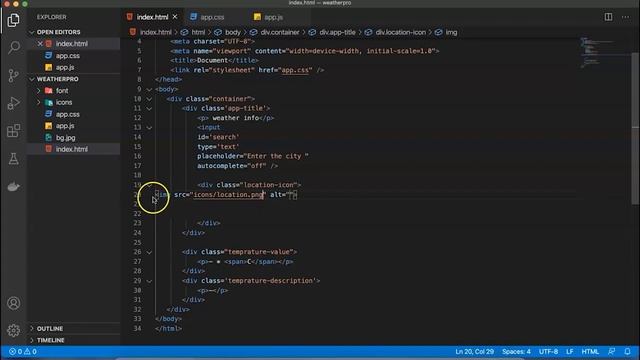Fold the input tag at line 13
This screenshot has height=360, width=640.
(149, 127)
